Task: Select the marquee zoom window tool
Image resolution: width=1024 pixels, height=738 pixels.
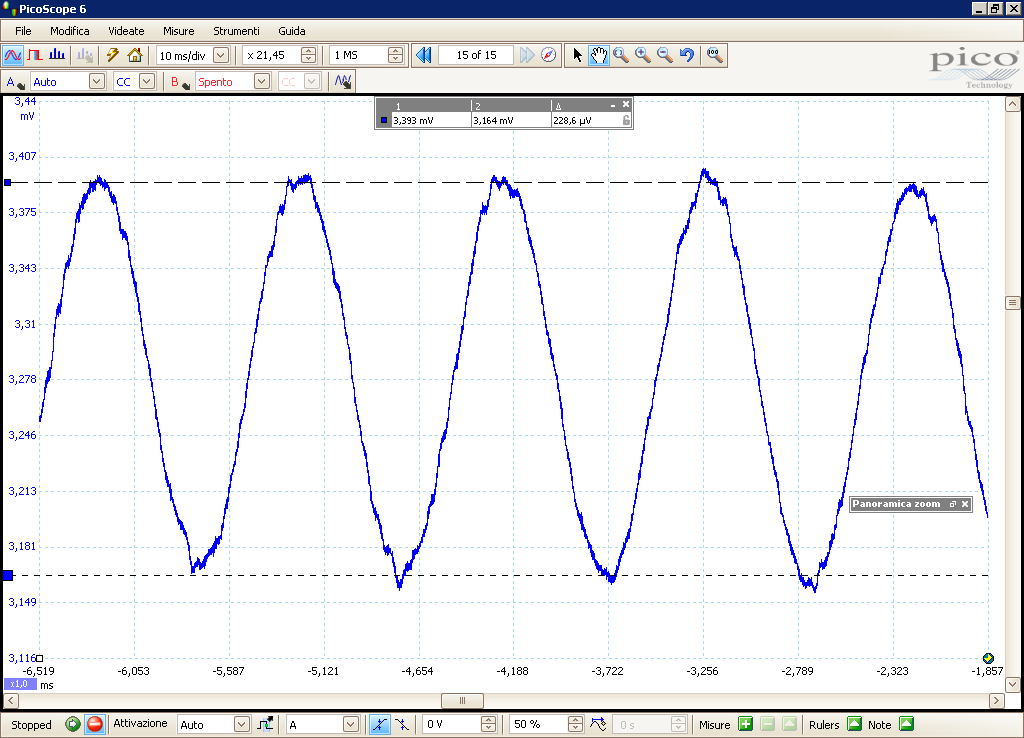Action: pyautogui.click(x=621, y=56)
